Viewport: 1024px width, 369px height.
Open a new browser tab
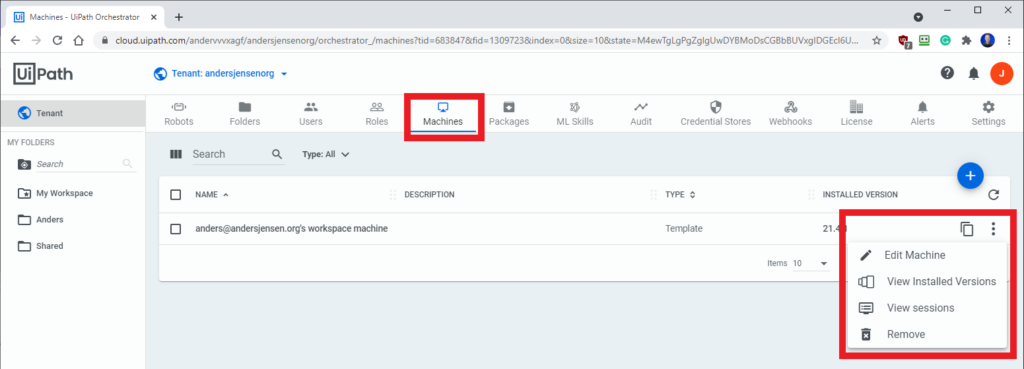[179, 17]
